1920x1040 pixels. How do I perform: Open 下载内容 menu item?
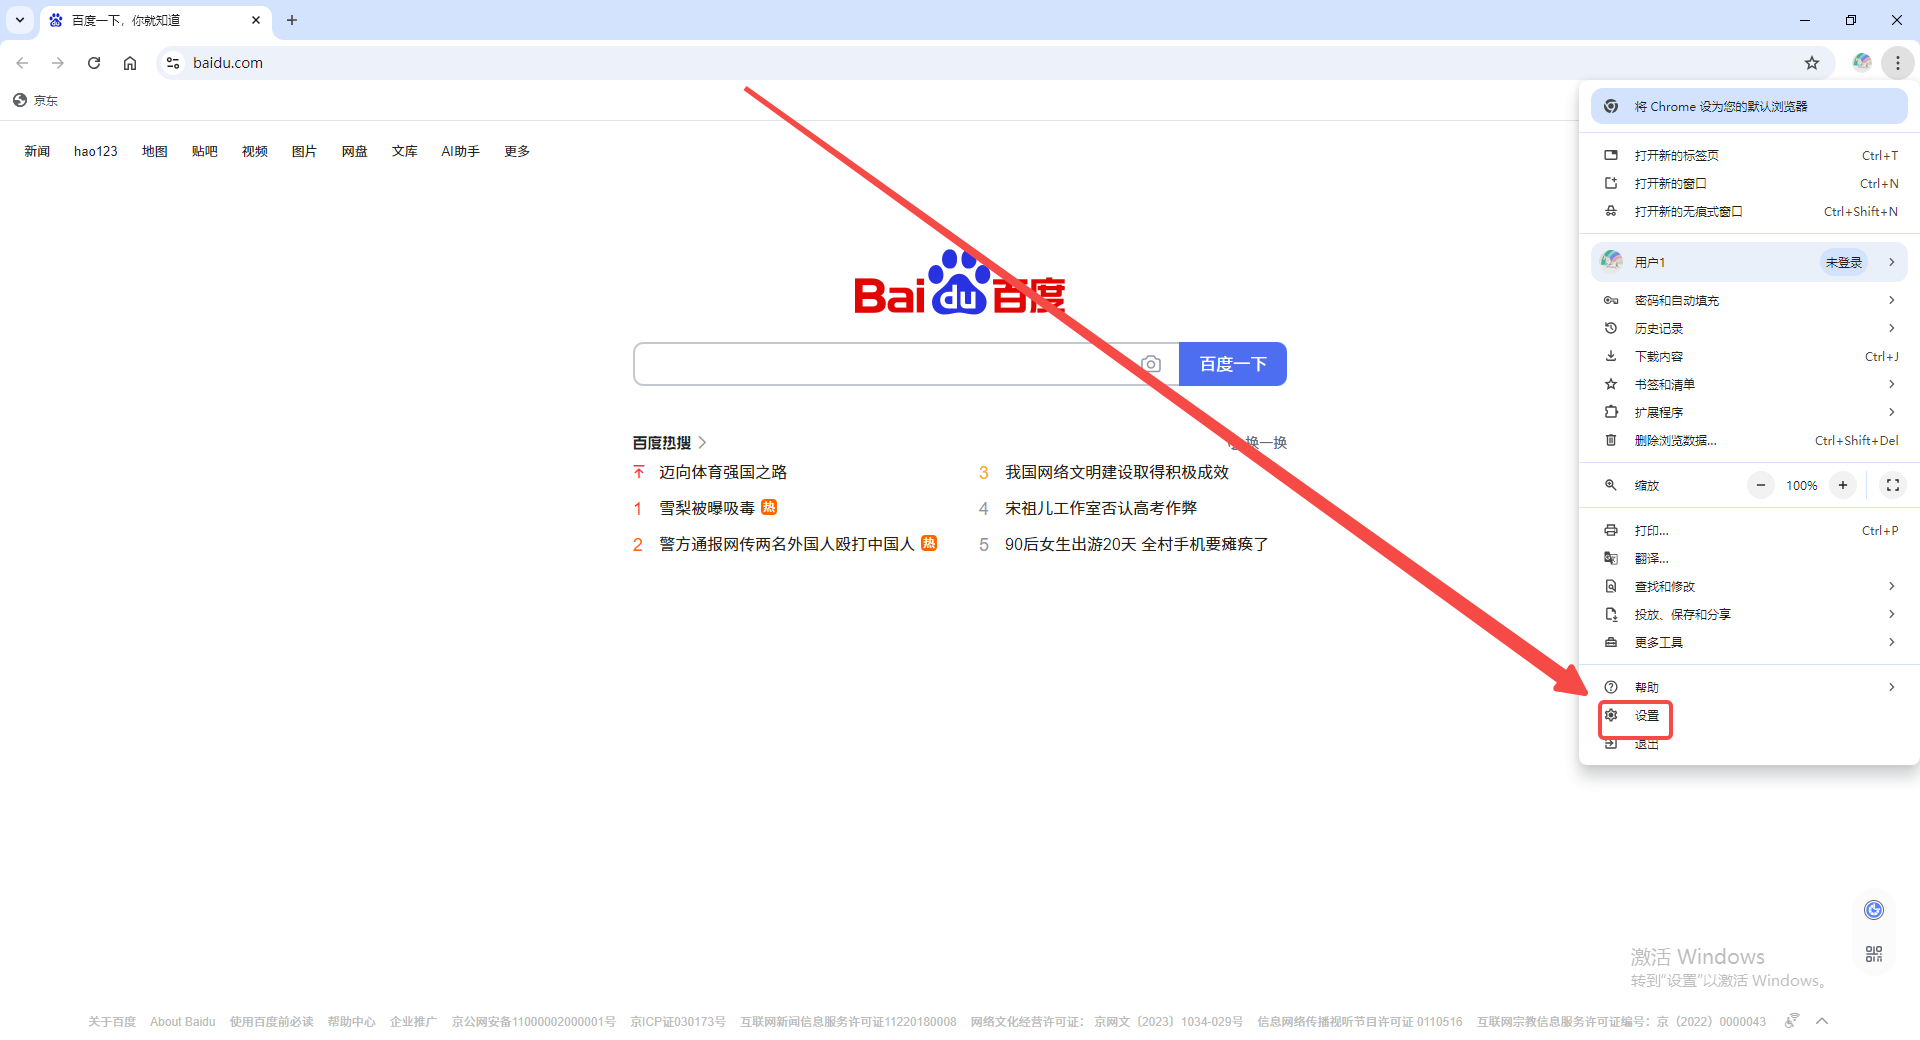[x=1749, y=356]
